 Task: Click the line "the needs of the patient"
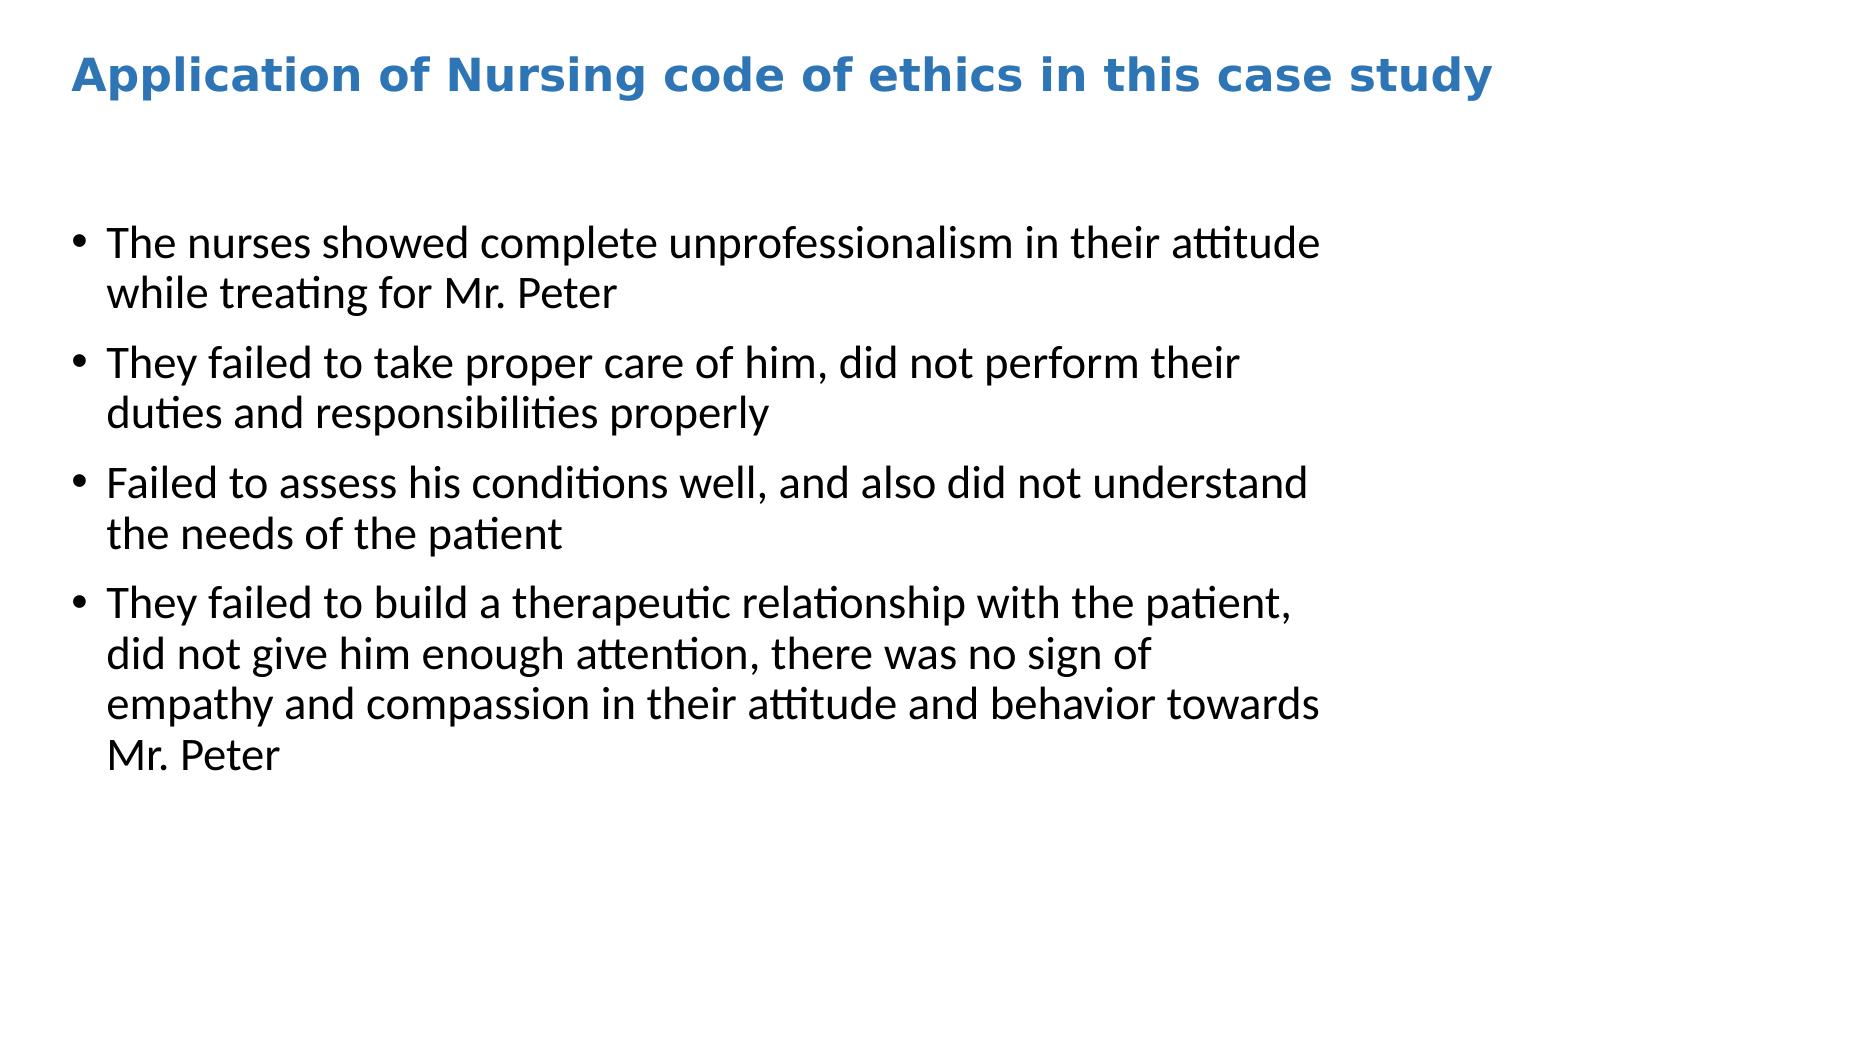coord(334,535)
